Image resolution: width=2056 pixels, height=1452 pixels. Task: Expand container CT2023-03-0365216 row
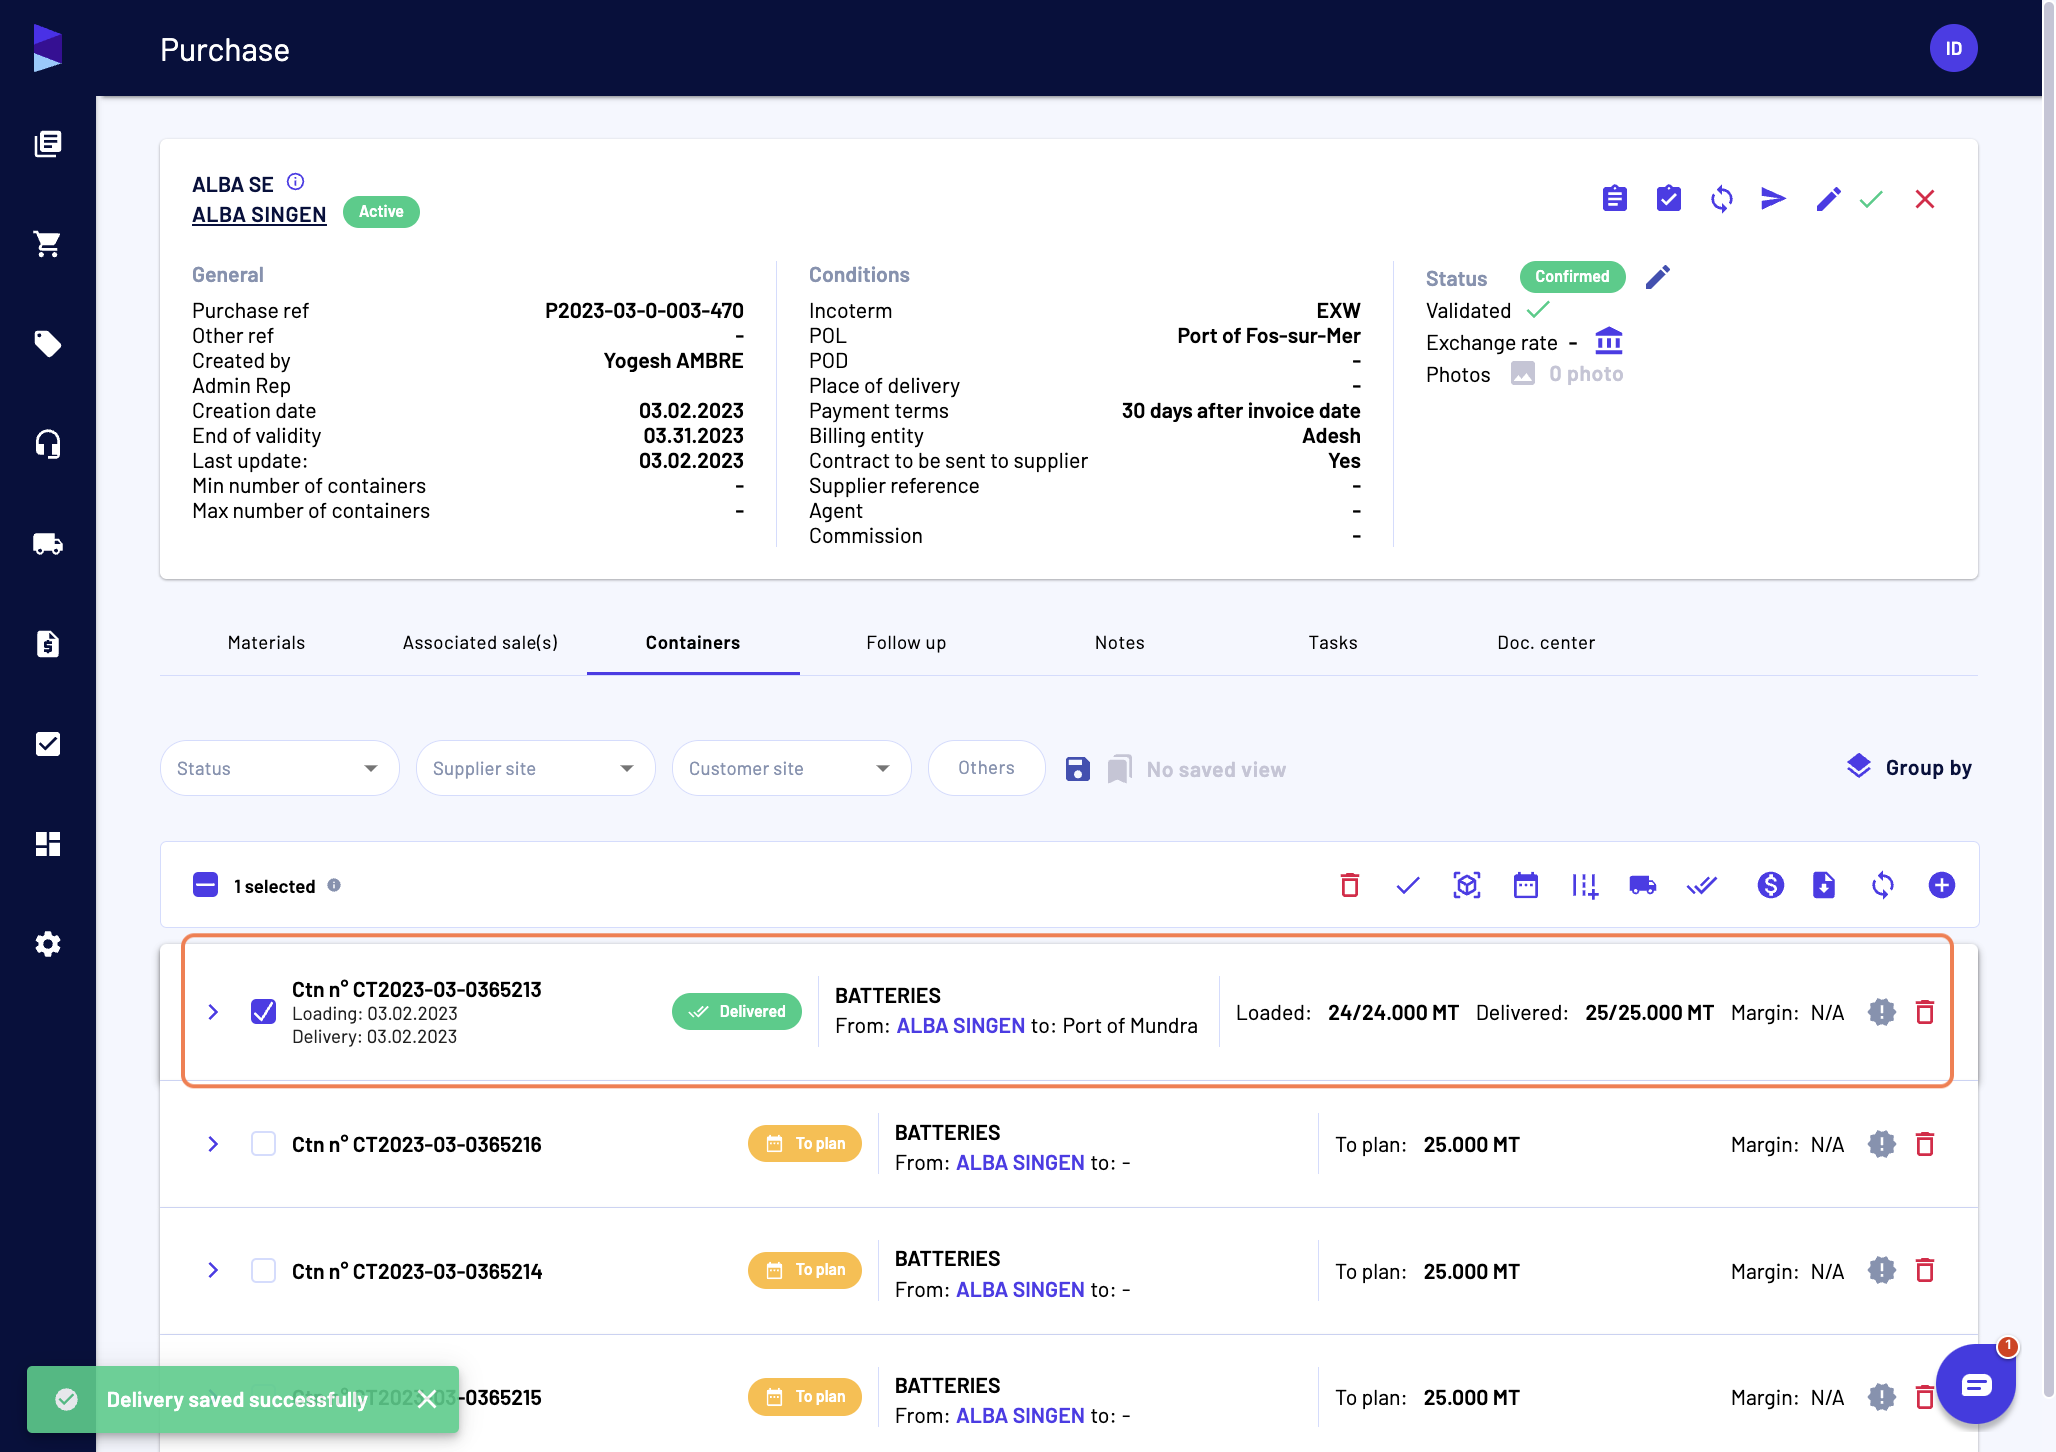tap(213, 1144)
